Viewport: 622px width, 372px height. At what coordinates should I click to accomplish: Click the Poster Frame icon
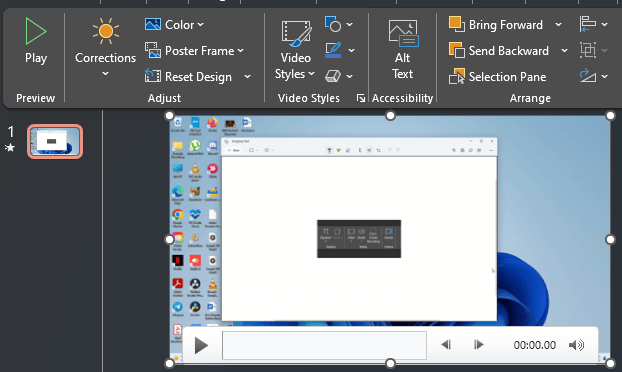click(x=153, y=50)
